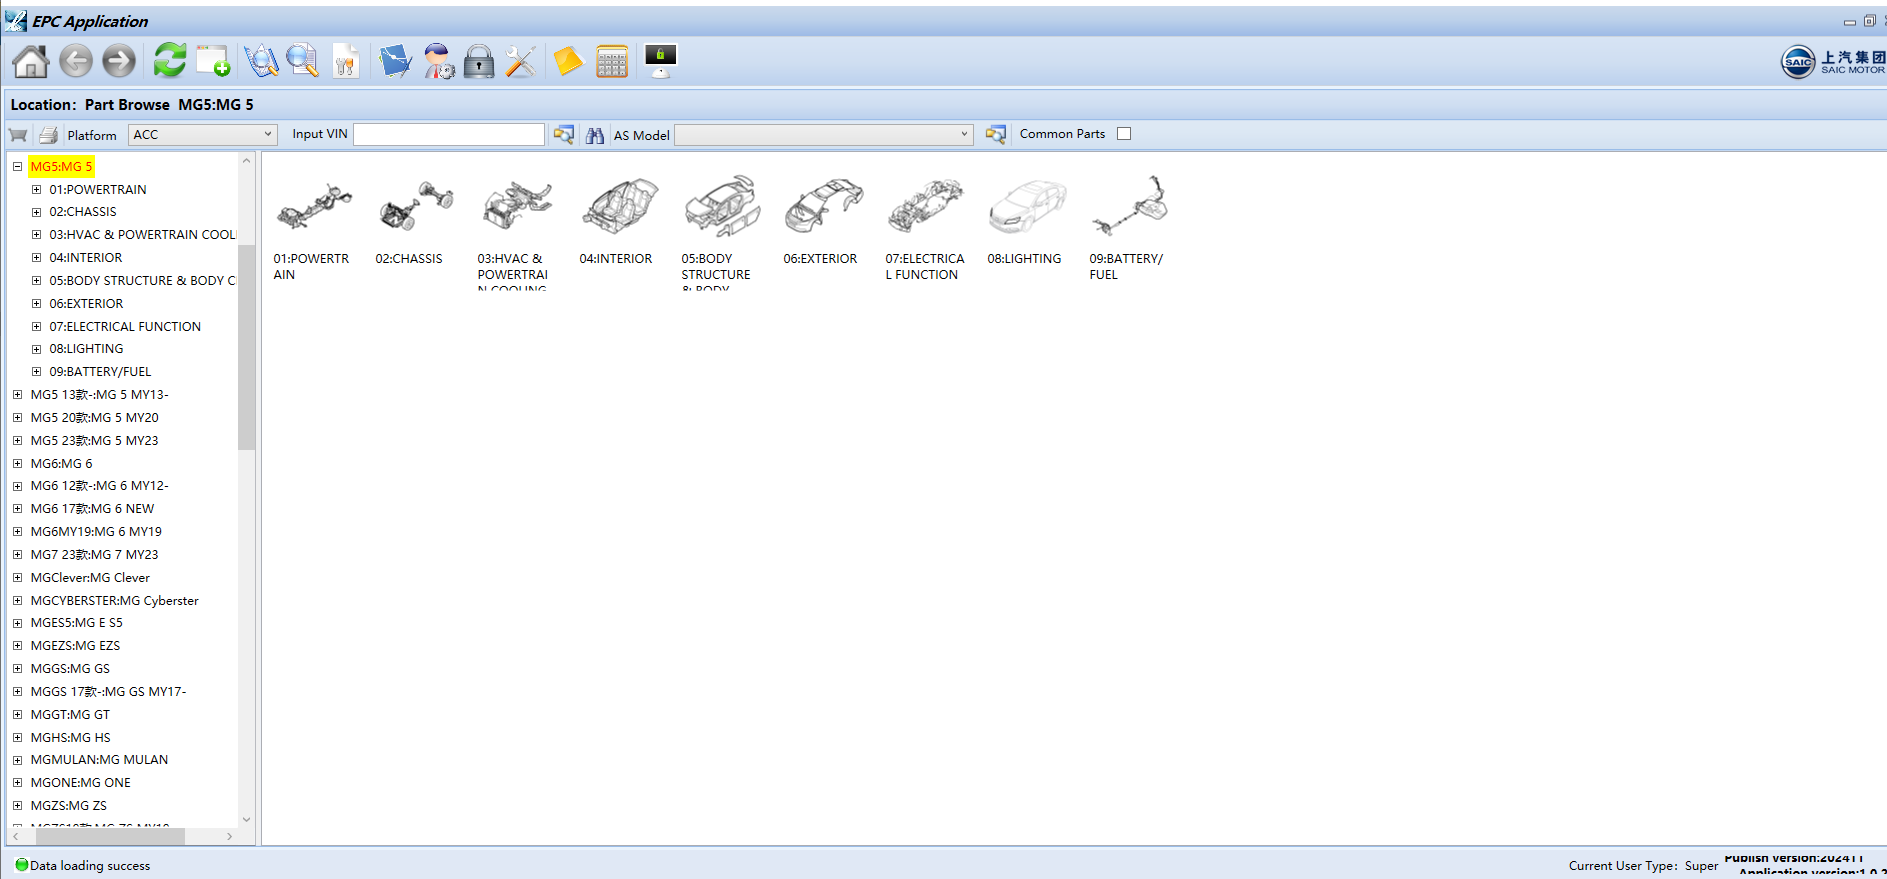Open the wrench and screwdriver tools icon
This screenshot has width=1887, height=879.
pyautogui.click(x=521, y=62)
